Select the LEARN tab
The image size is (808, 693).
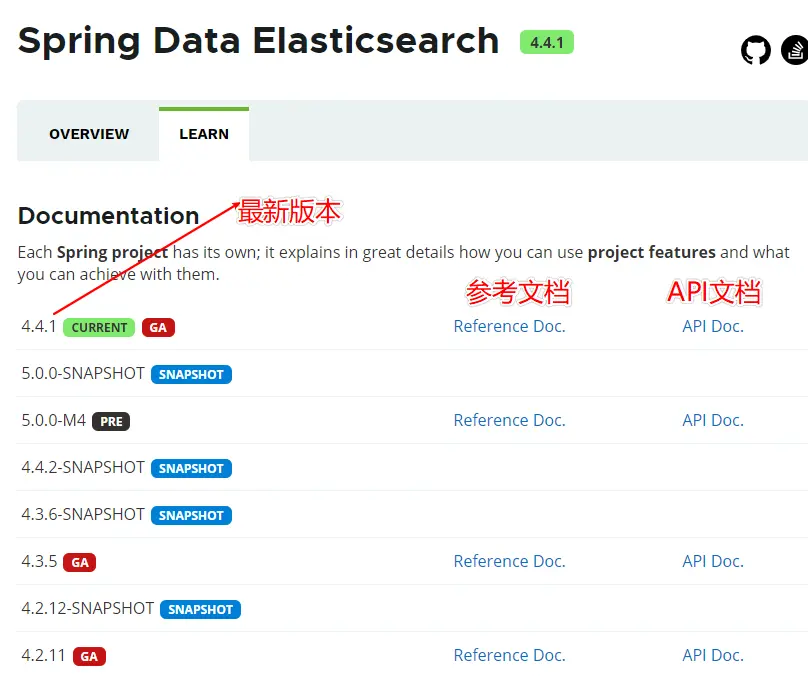(204, 134)
